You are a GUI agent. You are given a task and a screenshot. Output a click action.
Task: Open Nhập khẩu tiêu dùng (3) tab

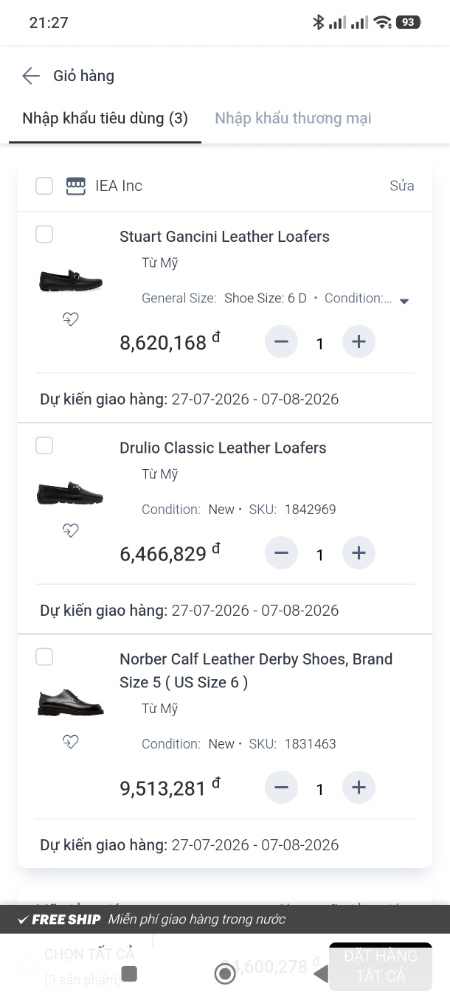click(x=105, y=118)
